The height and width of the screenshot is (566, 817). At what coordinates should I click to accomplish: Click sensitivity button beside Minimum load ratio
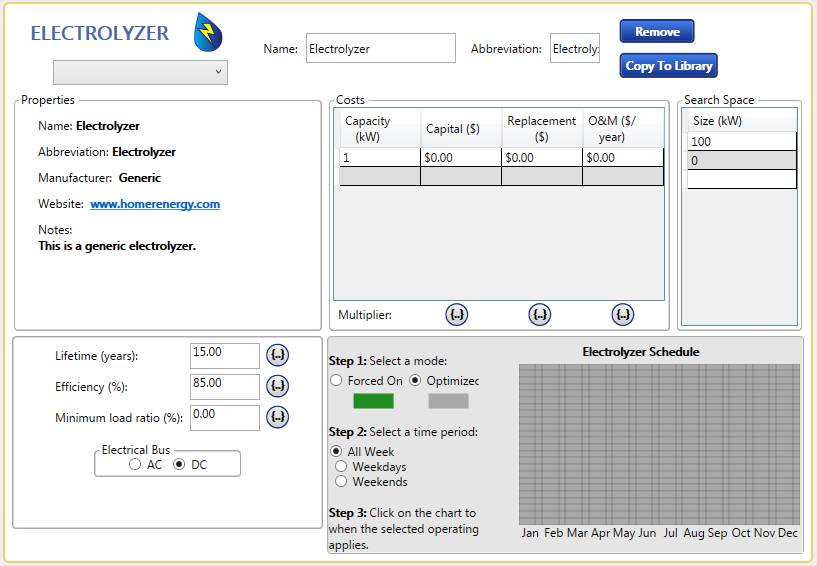tap(277, 416)
